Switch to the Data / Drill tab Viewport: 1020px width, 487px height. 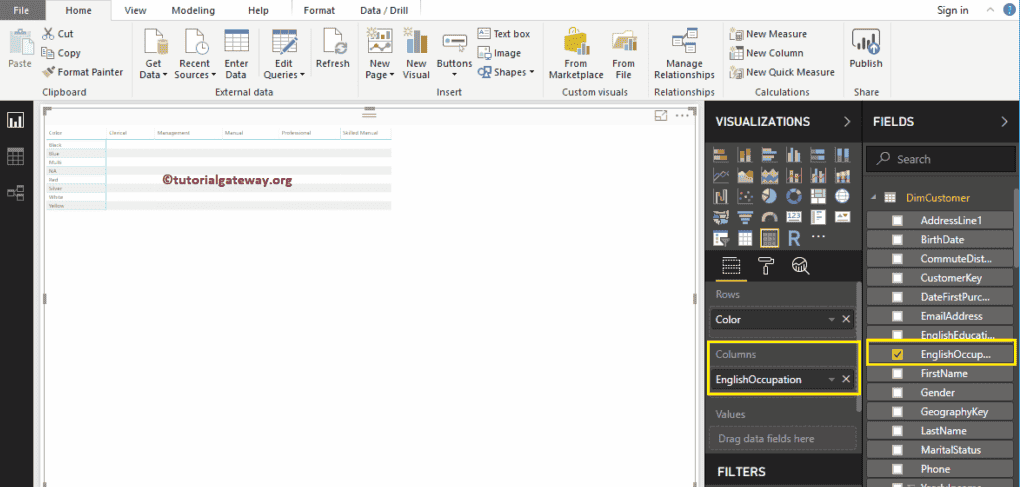coord(384,10)
